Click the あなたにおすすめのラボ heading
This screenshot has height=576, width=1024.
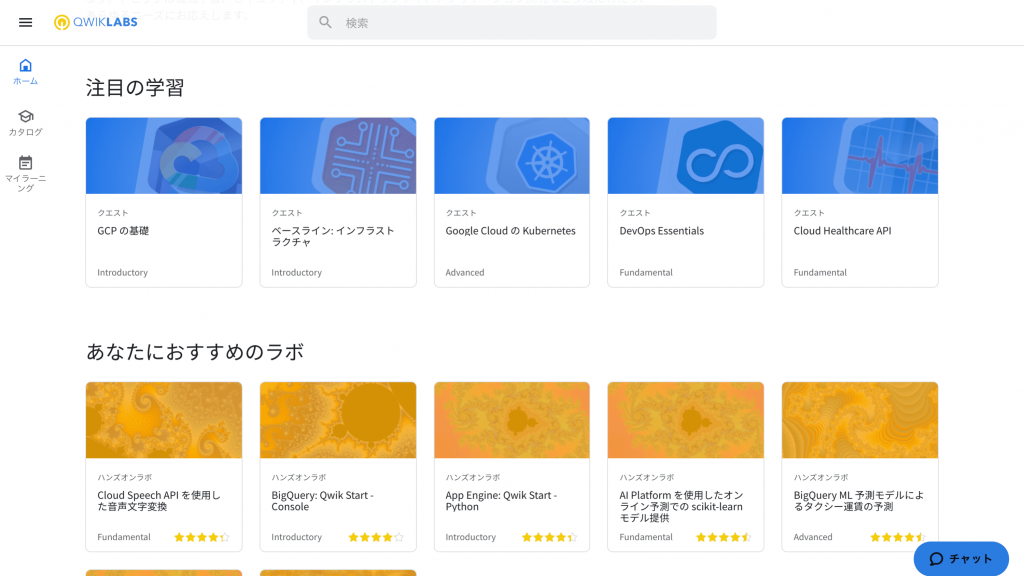(x=195, y=351)
